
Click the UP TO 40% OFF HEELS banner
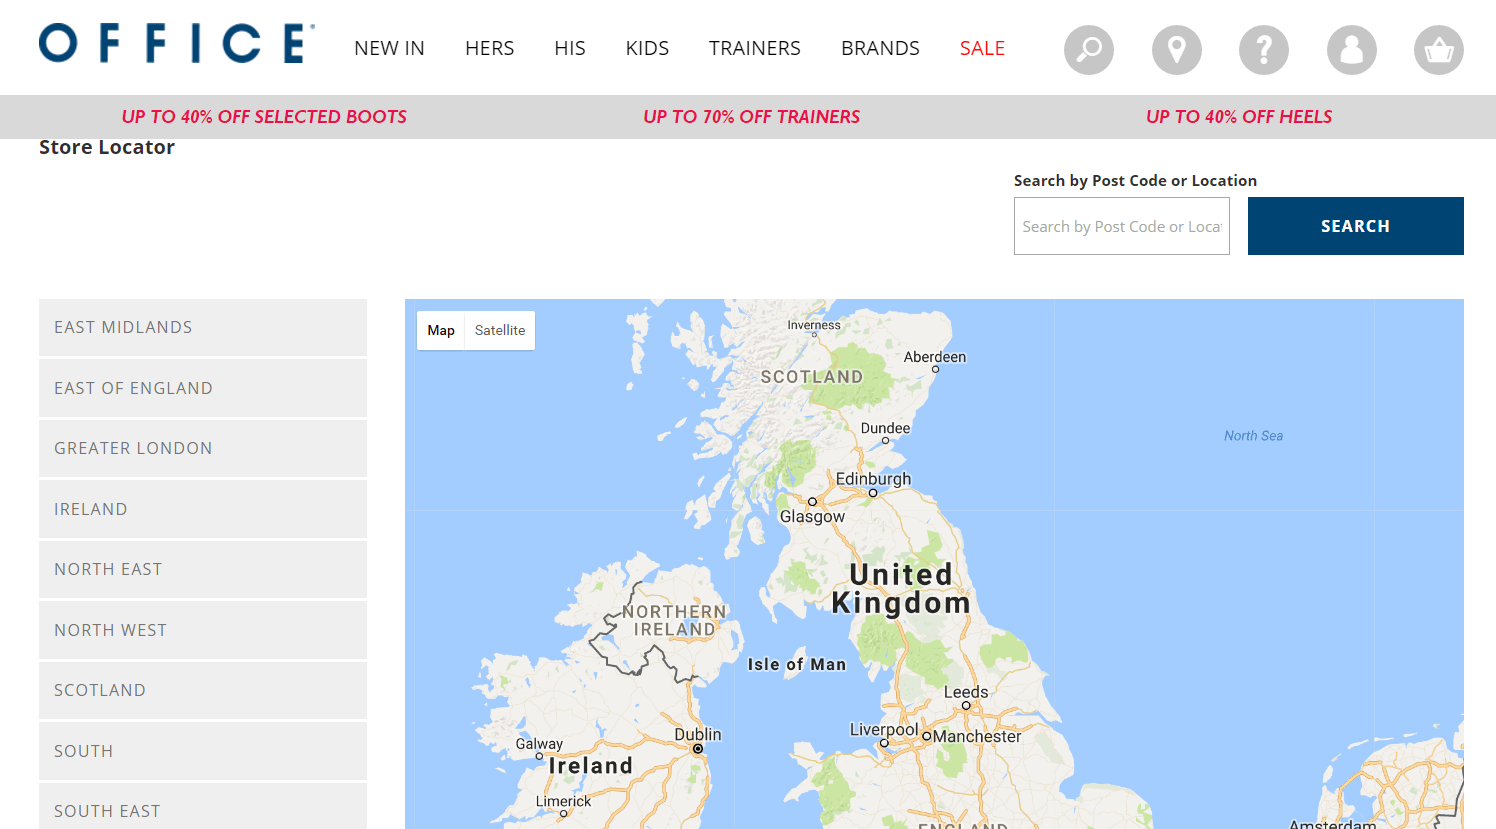point(1239,117)
